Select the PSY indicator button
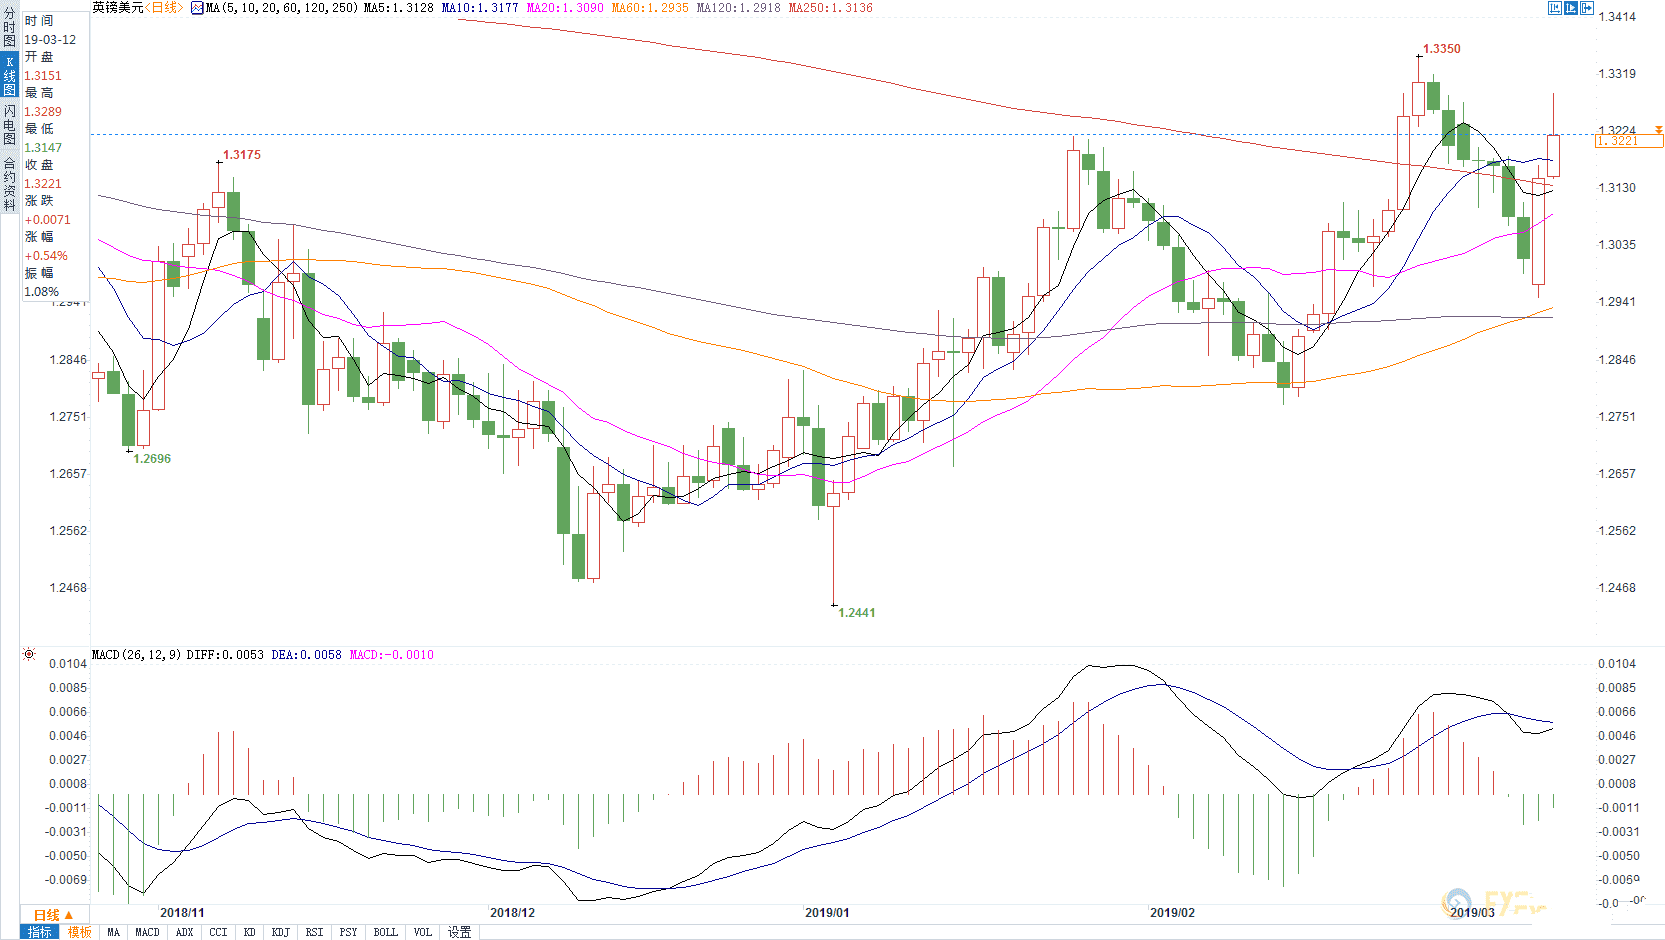 coord(348,932)
